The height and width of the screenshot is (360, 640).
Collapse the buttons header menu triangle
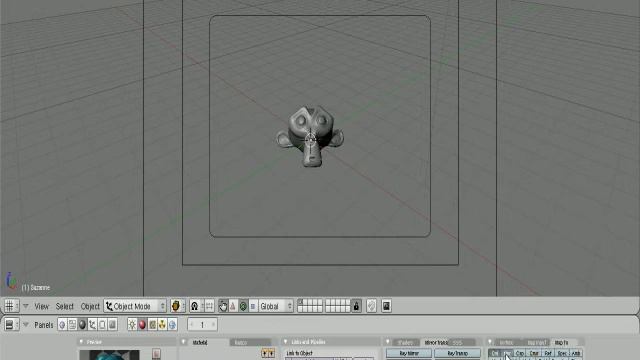[x=26, y=325]
